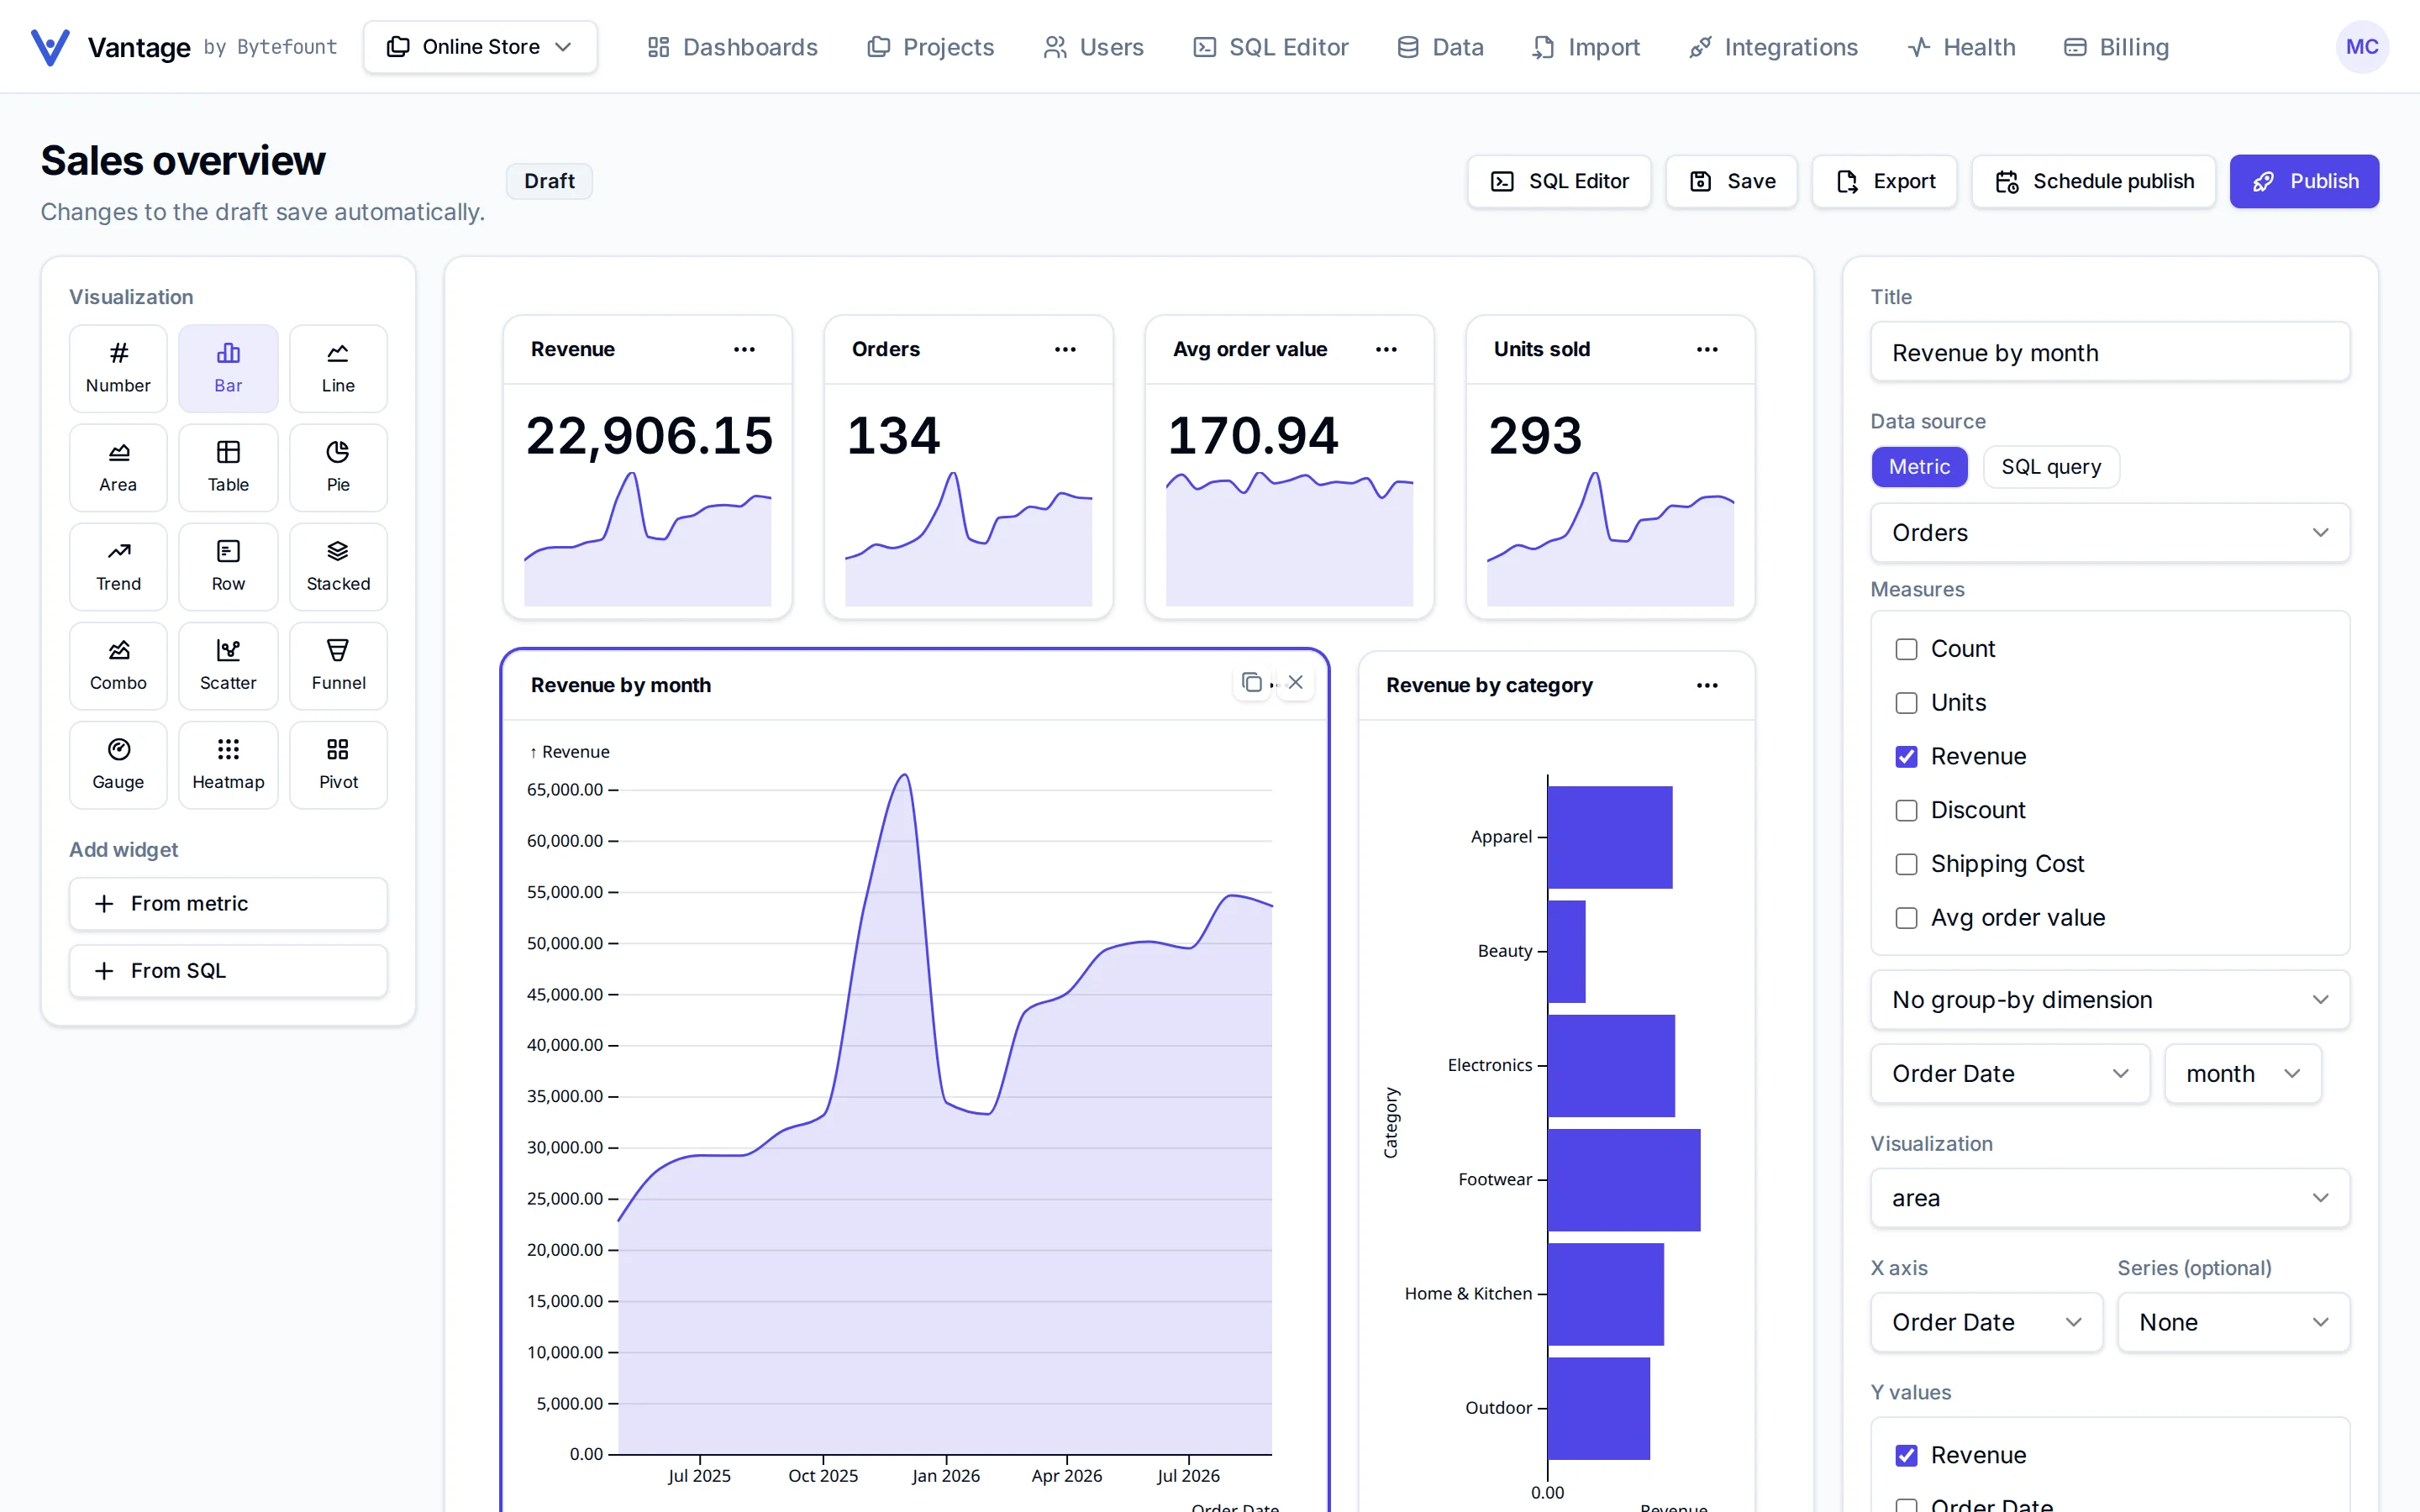Enable the Discount measure
Viewport: 2420px width, 1512px height.
1906,810
